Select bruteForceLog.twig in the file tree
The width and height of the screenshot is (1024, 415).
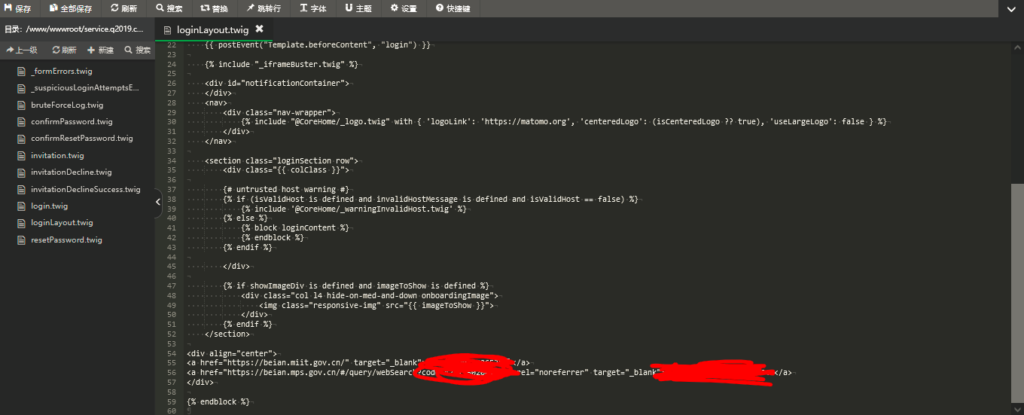click(66, 105)
